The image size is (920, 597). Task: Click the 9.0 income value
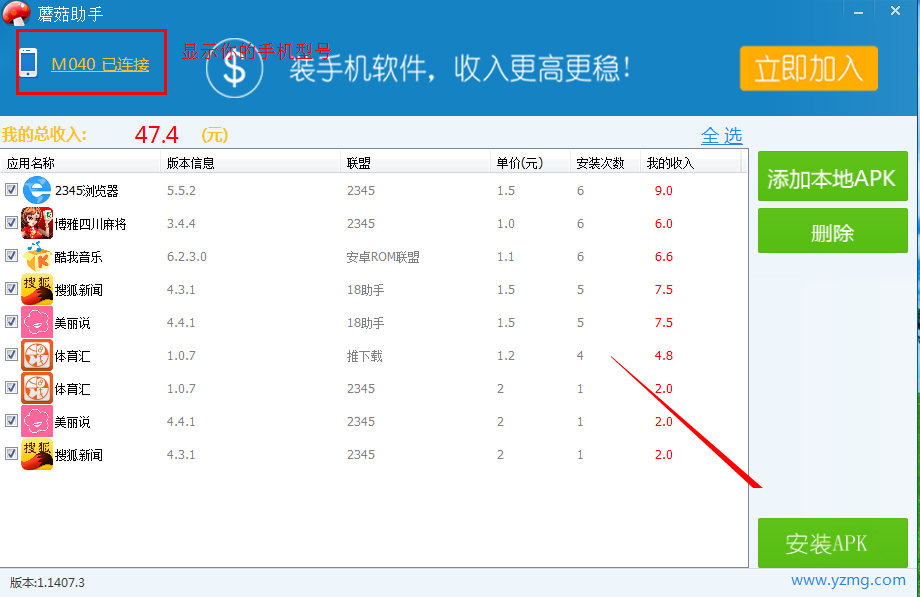pyautogui.click(x=664, y=191)
